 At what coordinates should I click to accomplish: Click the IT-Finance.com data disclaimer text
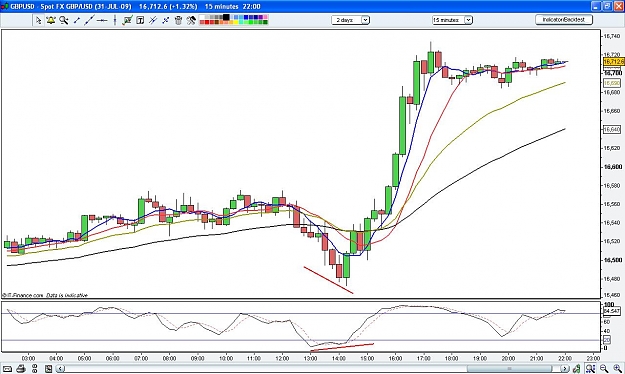click(x=45, y=295)
